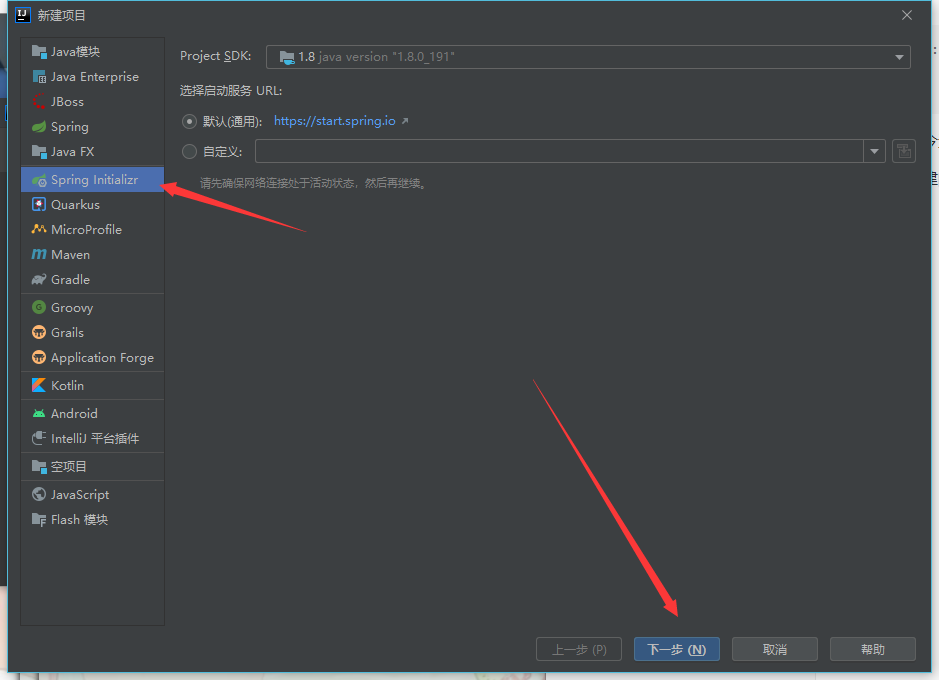Image resolution: width=939 pixels, height=680 pixels.
Task: Click the green Spring leaf icon
Action: point(39,127)
